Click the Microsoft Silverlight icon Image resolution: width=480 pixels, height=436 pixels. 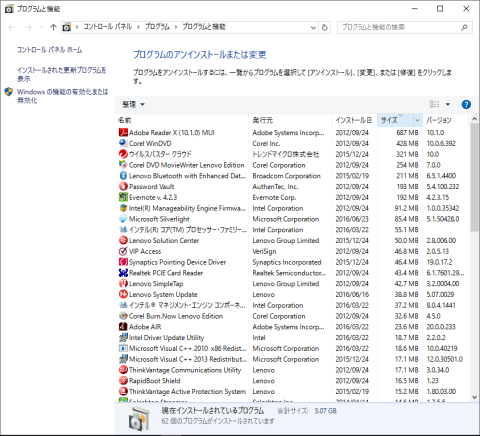click(123, 219)
